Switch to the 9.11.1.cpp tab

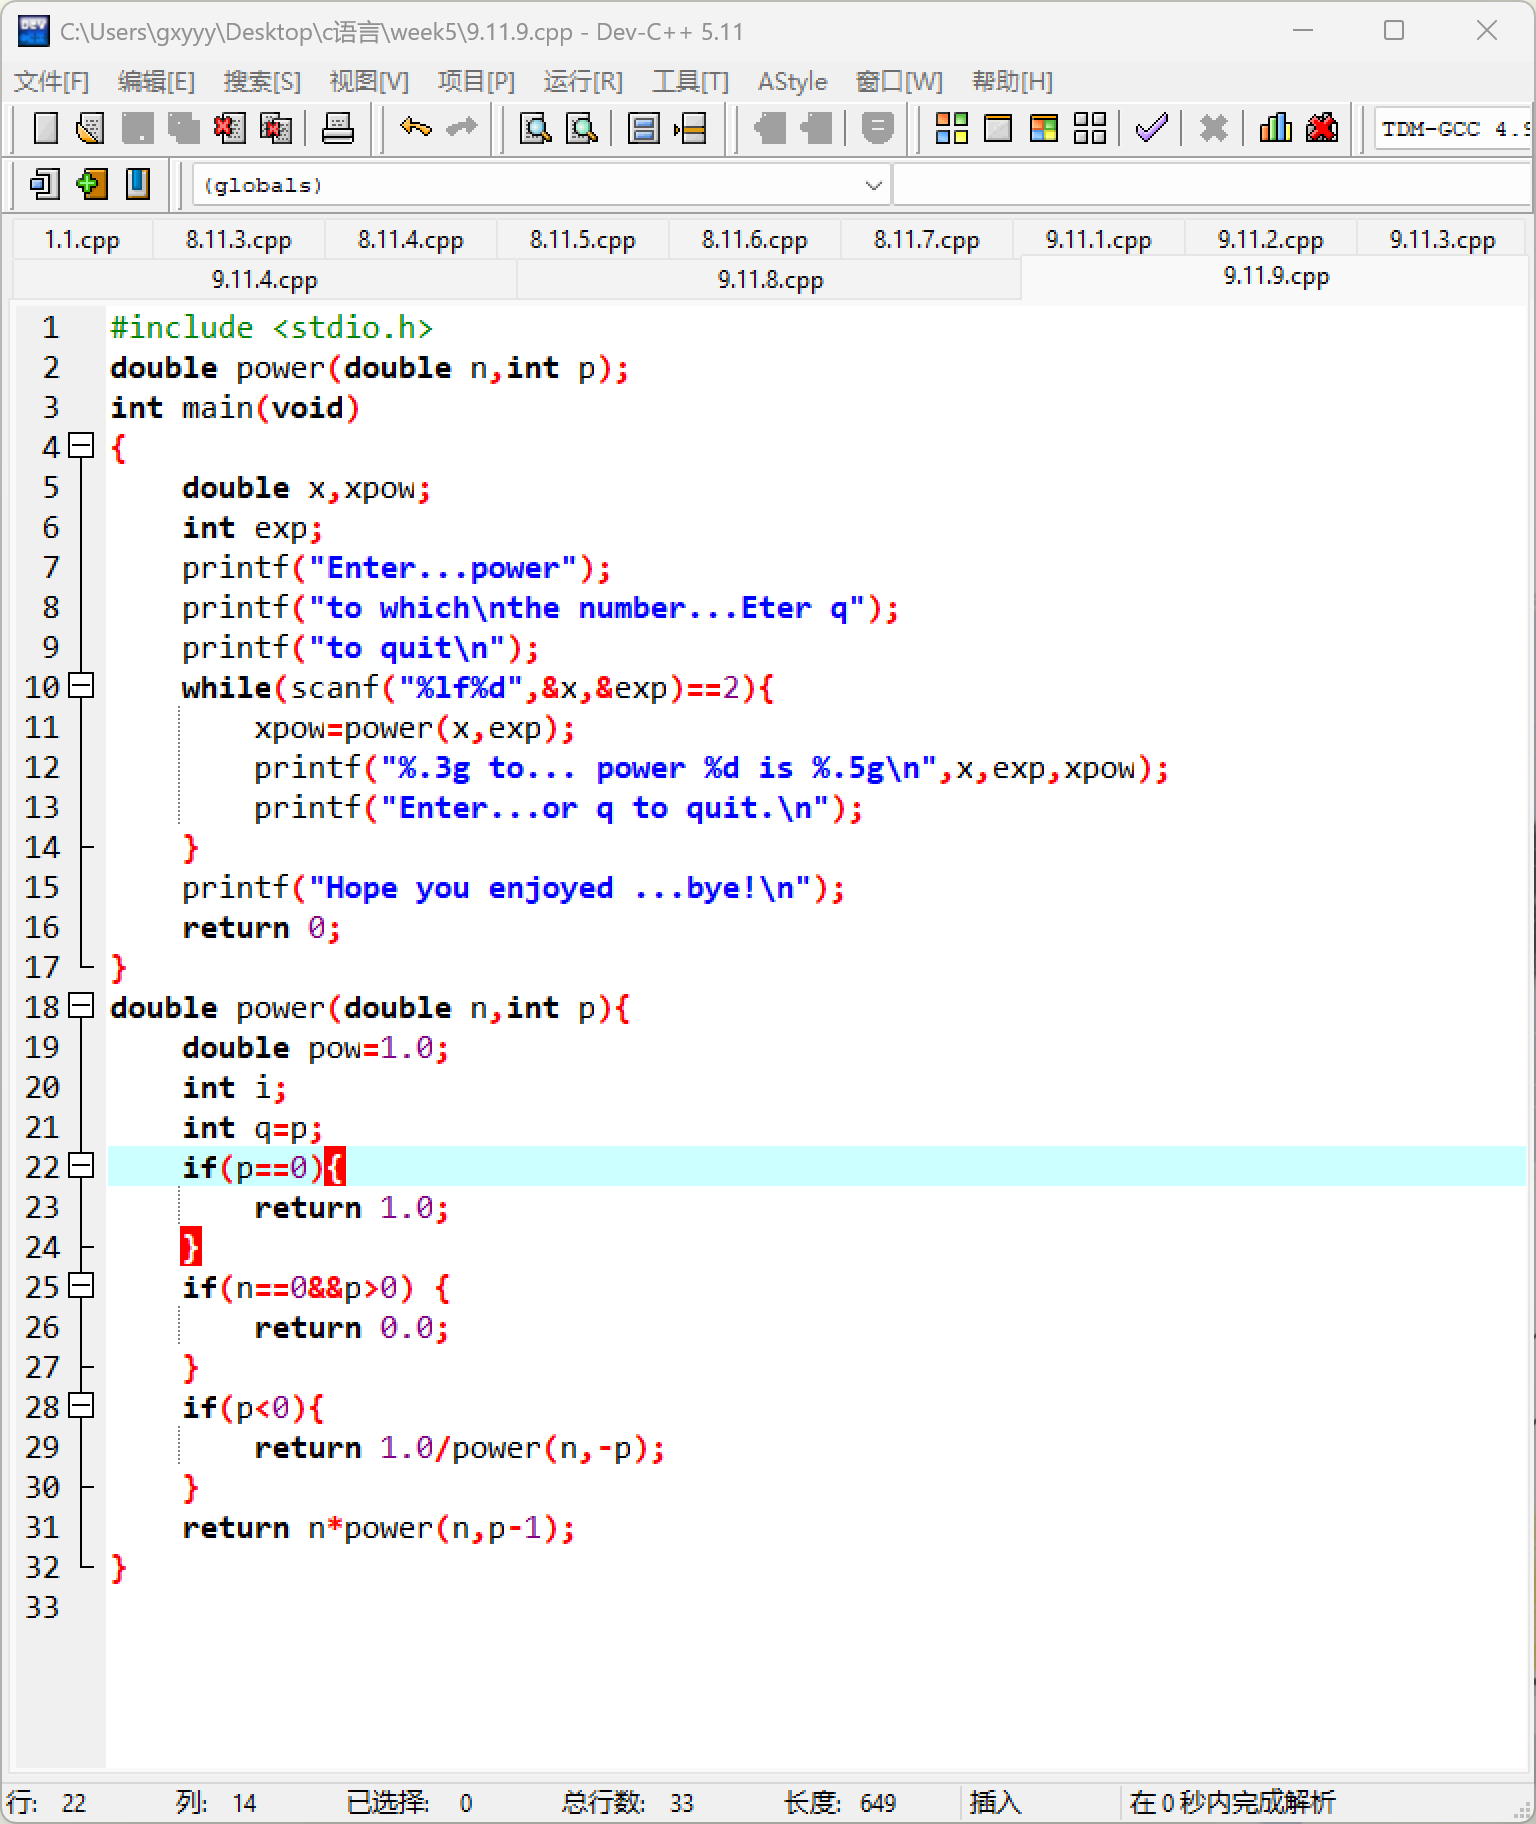1098,240
